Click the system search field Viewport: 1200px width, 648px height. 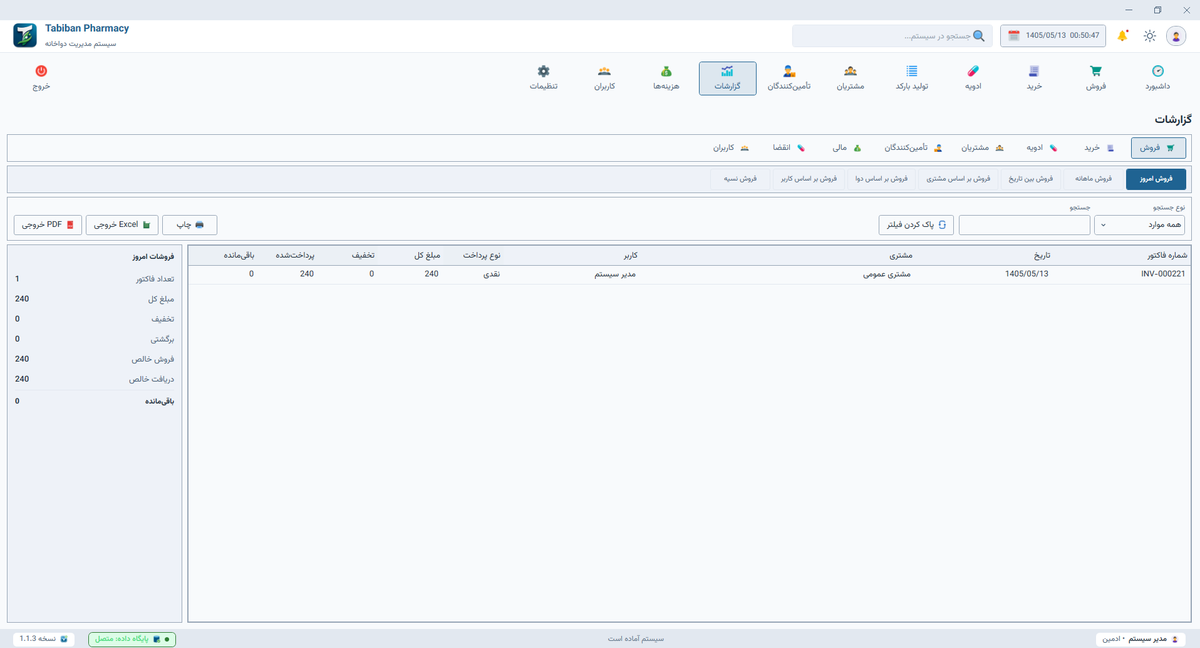click(893, 36)
